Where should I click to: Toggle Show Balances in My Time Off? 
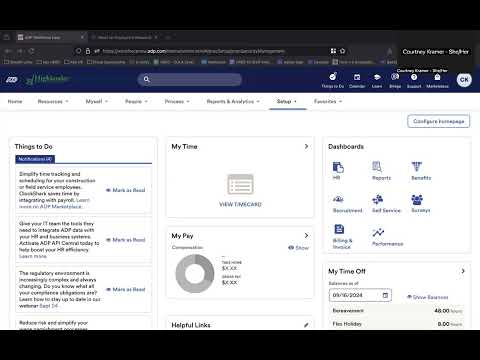tap(428, 297)
